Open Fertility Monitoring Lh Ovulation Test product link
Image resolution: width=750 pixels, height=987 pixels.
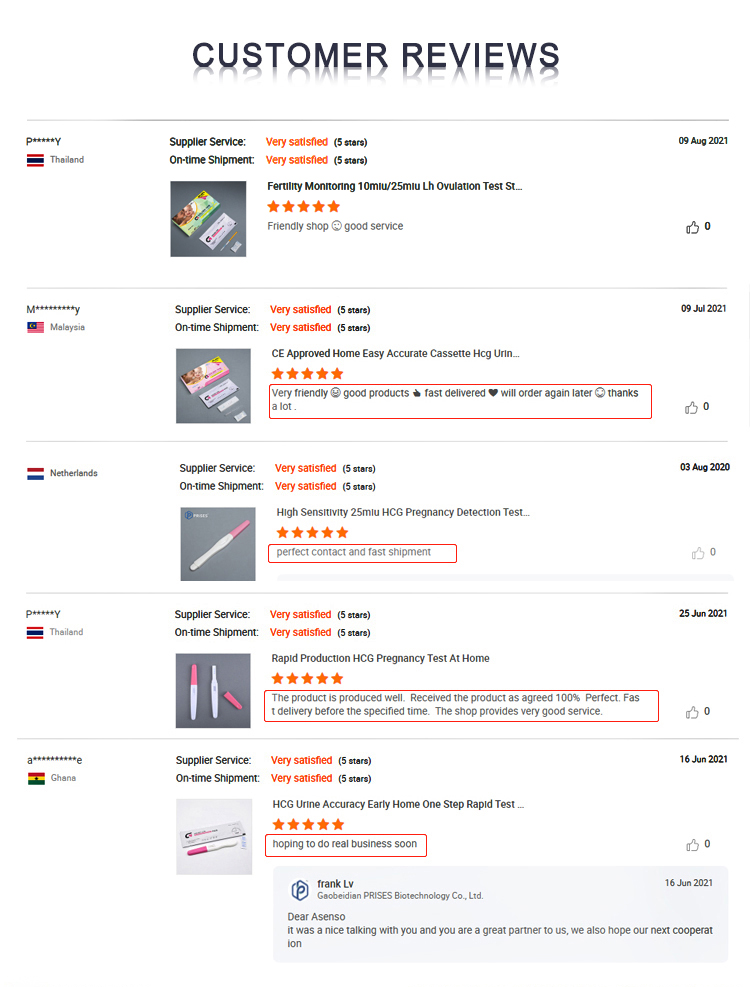click(x=394, y=186)
